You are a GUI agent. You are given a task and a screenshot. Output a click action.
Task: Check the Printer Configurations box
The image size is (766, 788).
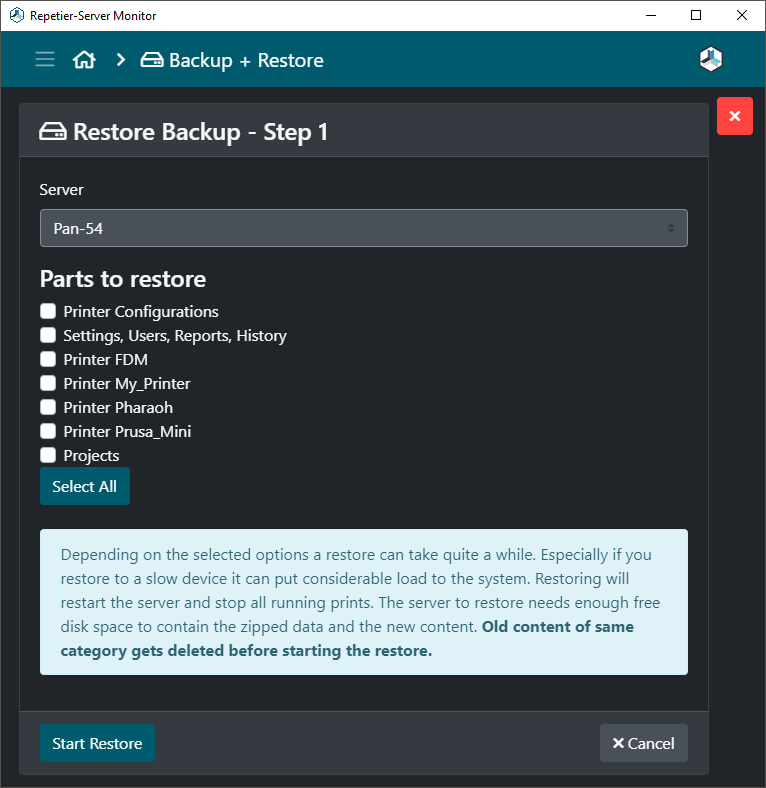[48, 311]
